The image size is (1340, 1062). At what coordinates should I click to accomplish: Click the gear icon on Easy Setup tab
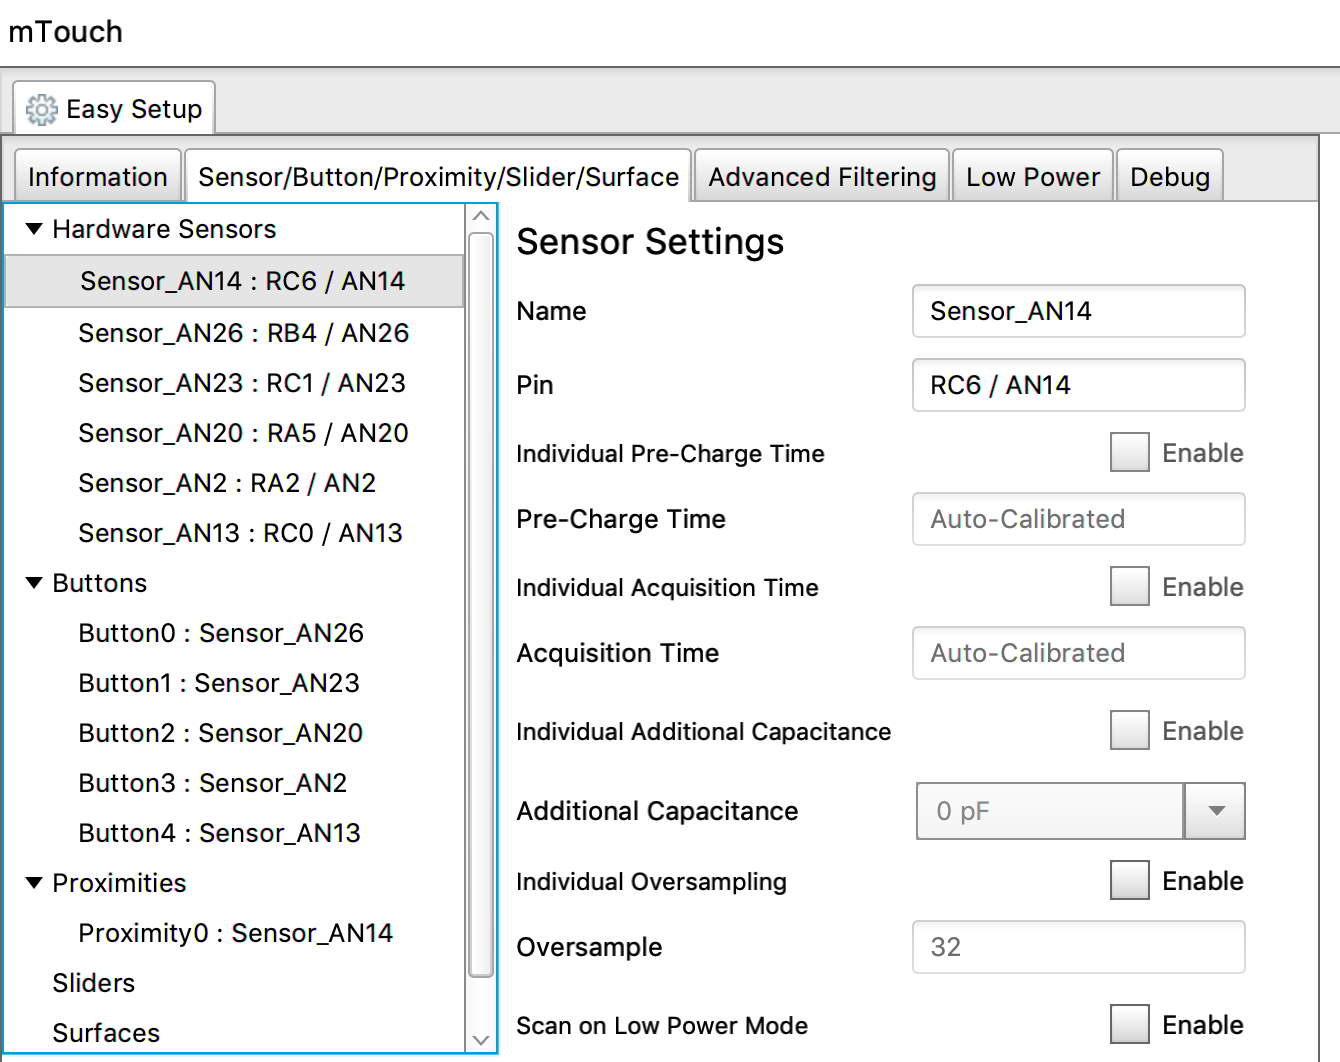point(41,110)
